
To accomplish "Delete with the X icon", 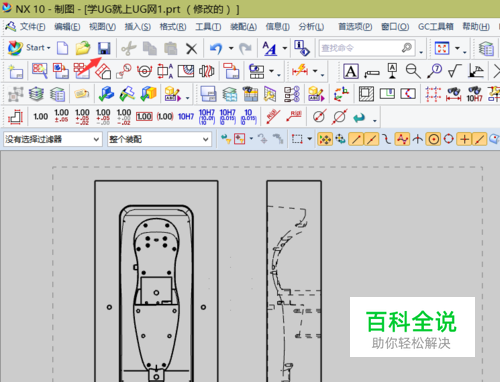I will [x=191, y=49].
